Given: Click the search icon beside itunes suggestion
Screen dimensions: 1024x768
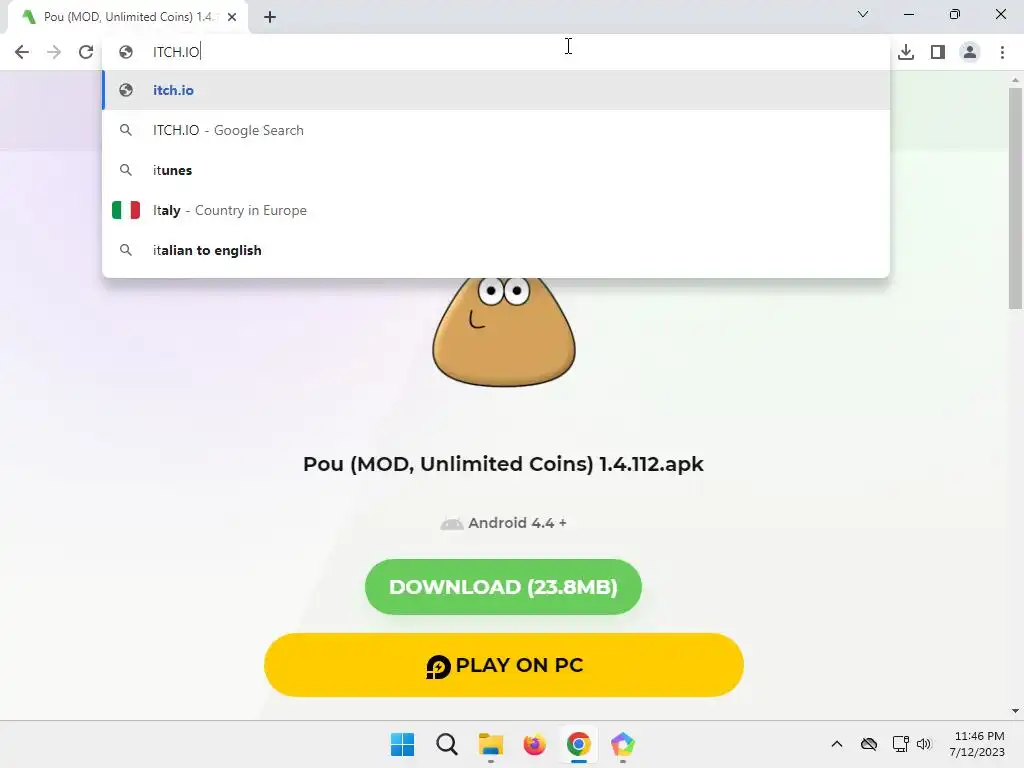Looking at the screenshot, I should point(126,170).
